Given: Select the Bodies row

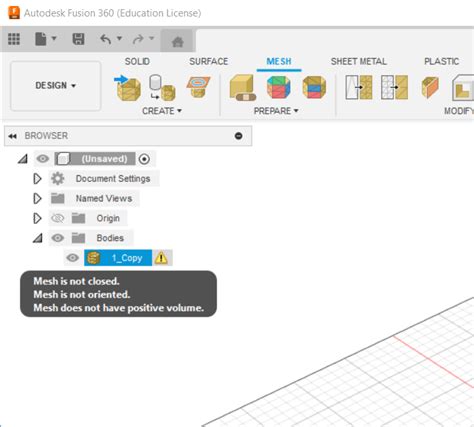Looking at the screenshot, I should (x=91, y=238).
